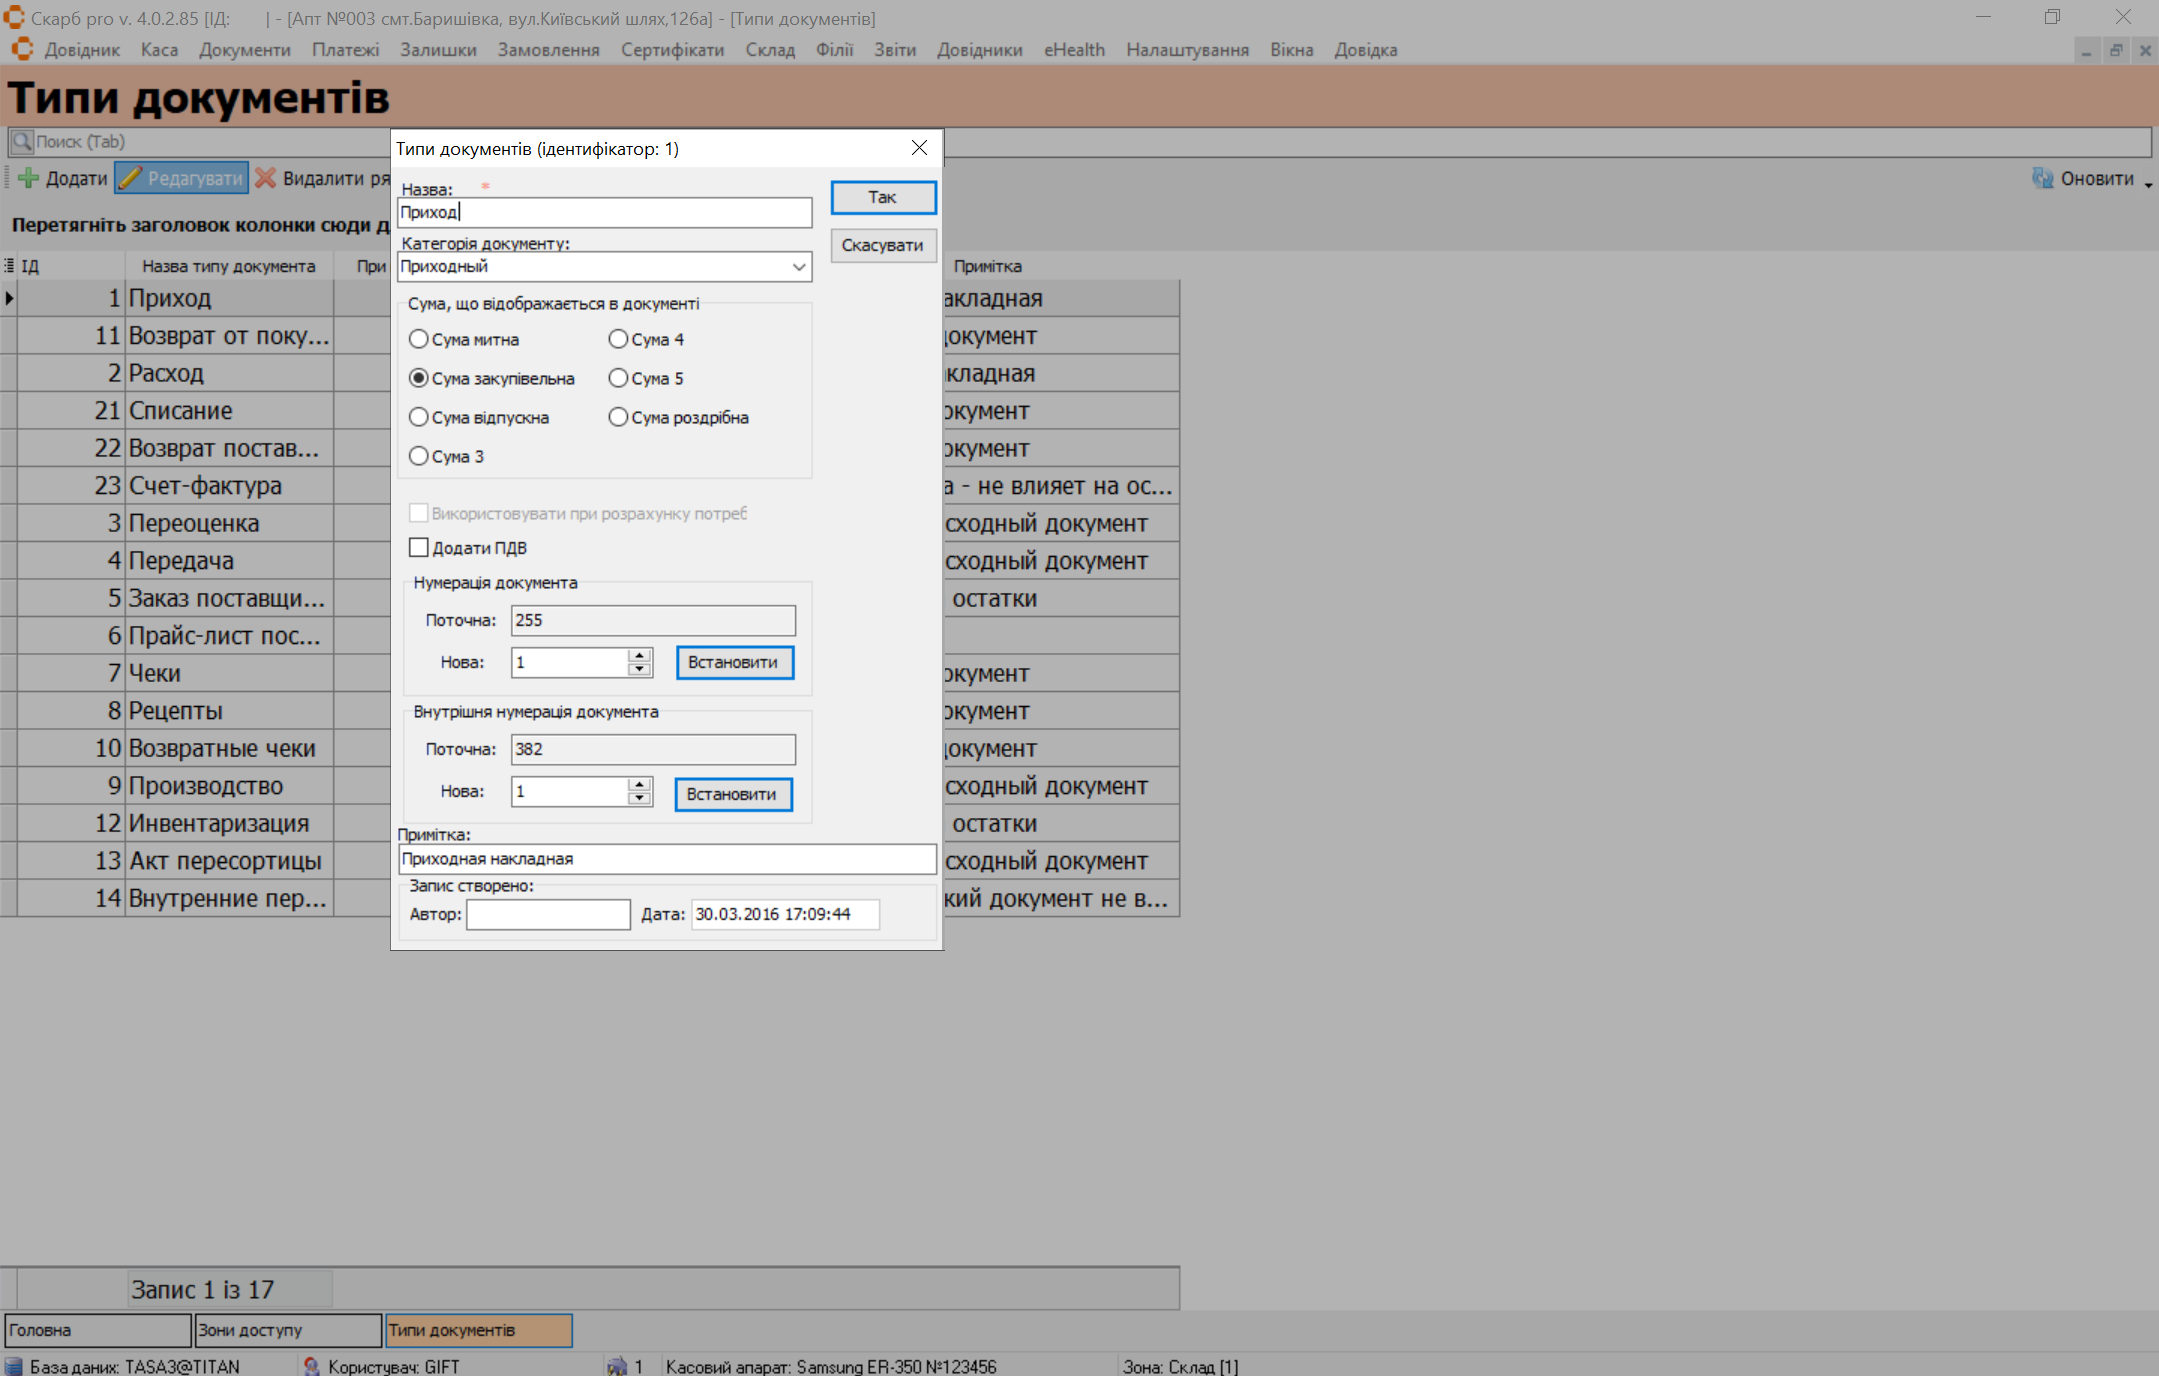This screenshot has width=2159, height=1376.
Task: Increase the Нова numbering spinner value
Action: click(x=639, y=655)
